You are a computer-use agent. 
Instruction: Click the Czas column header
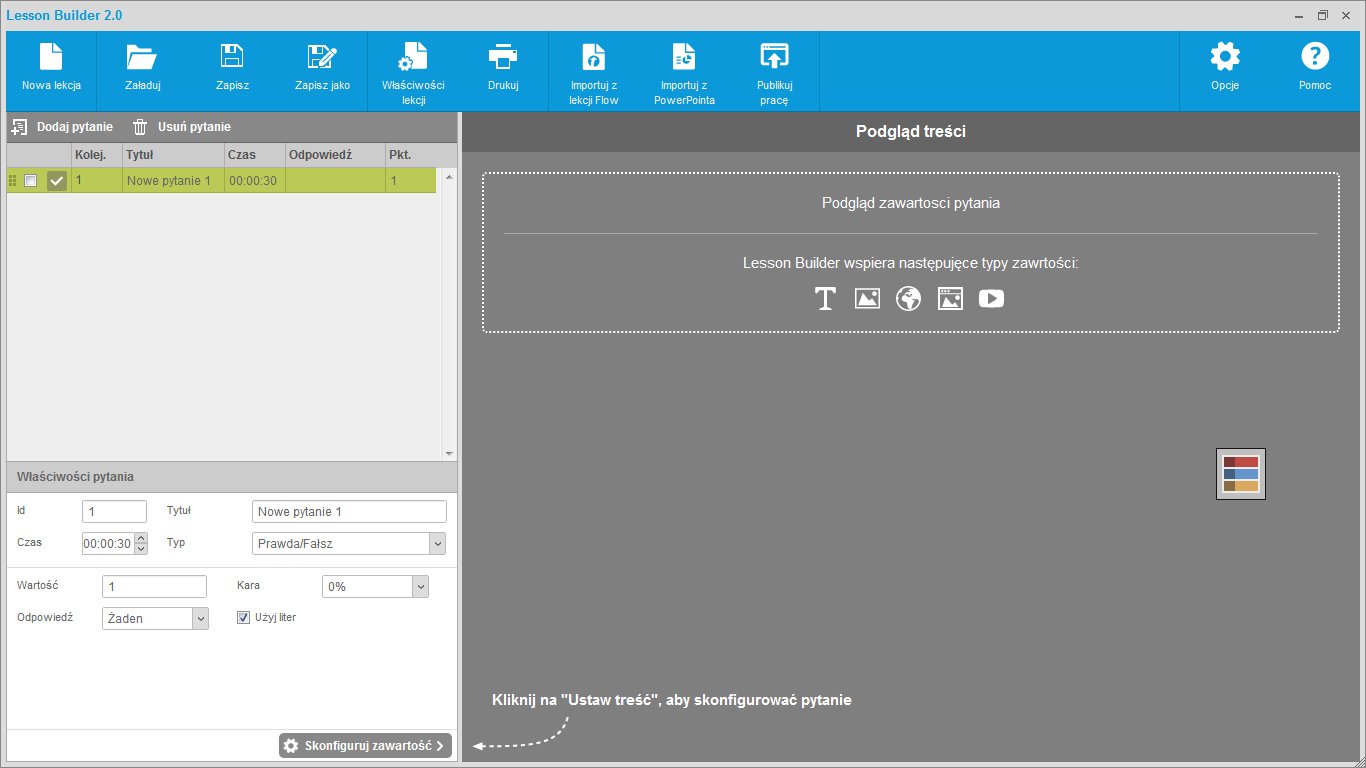(x=255, y=155)
